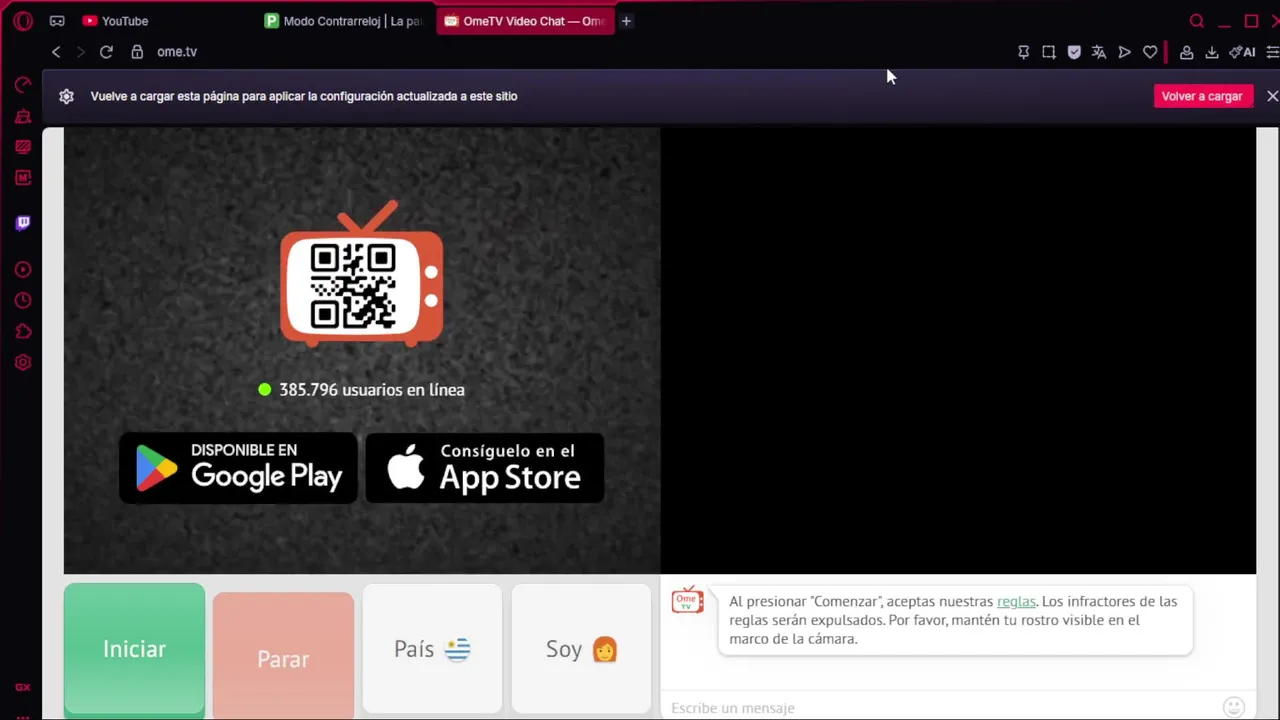Reload the ome.tv page
This screenshot has height=720, width=1280.
tap(106, 52)
